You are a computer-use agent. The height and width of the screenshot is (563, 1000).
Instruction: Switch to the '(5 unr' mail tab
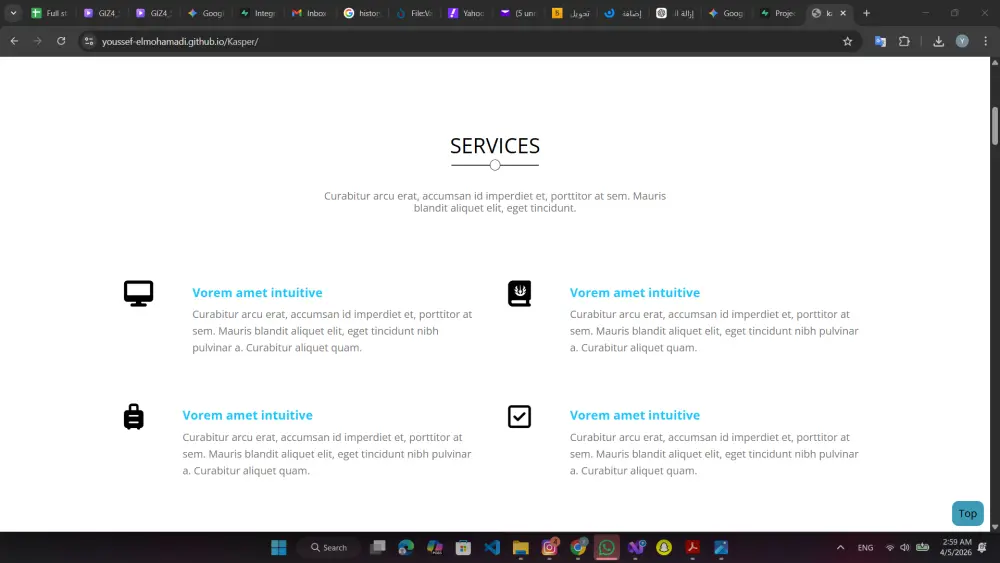click(x=518, y=13)
